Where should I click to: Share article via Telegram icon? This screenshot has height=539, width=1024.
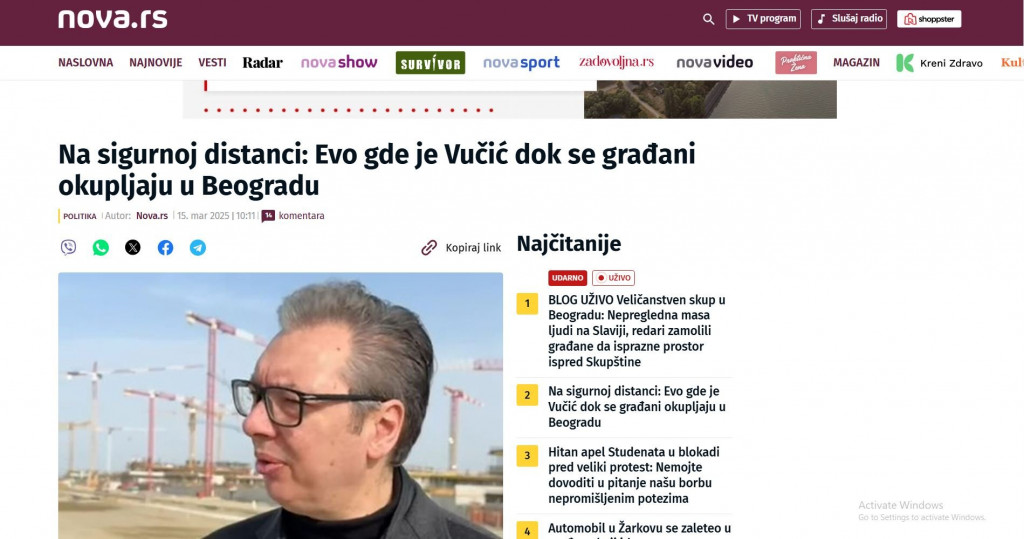(198, 248)
